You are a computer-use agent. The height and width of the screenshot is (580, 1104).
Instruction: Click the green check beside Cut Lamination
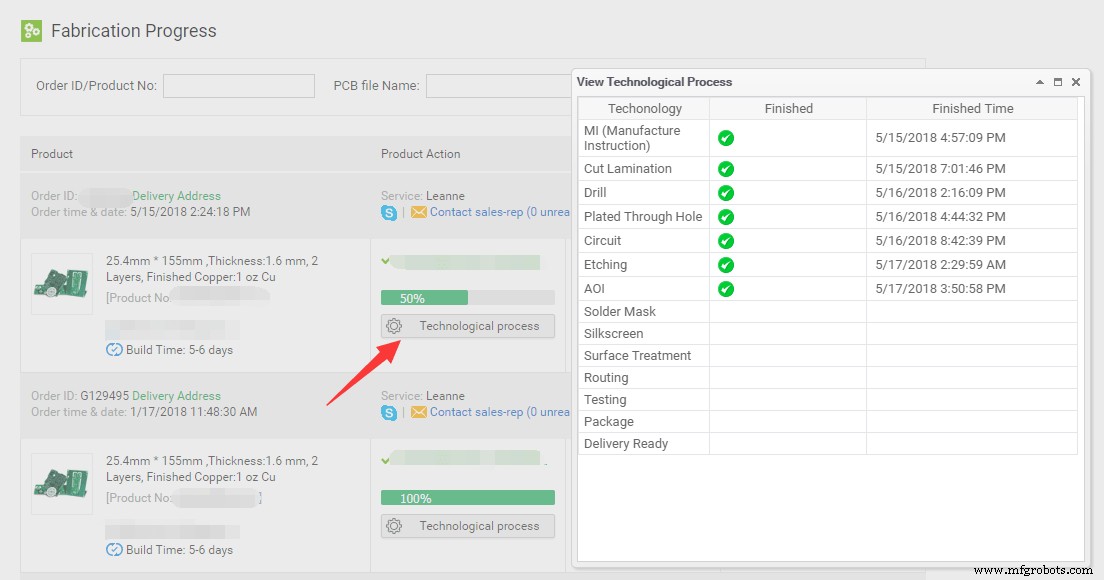coord(726,169)
